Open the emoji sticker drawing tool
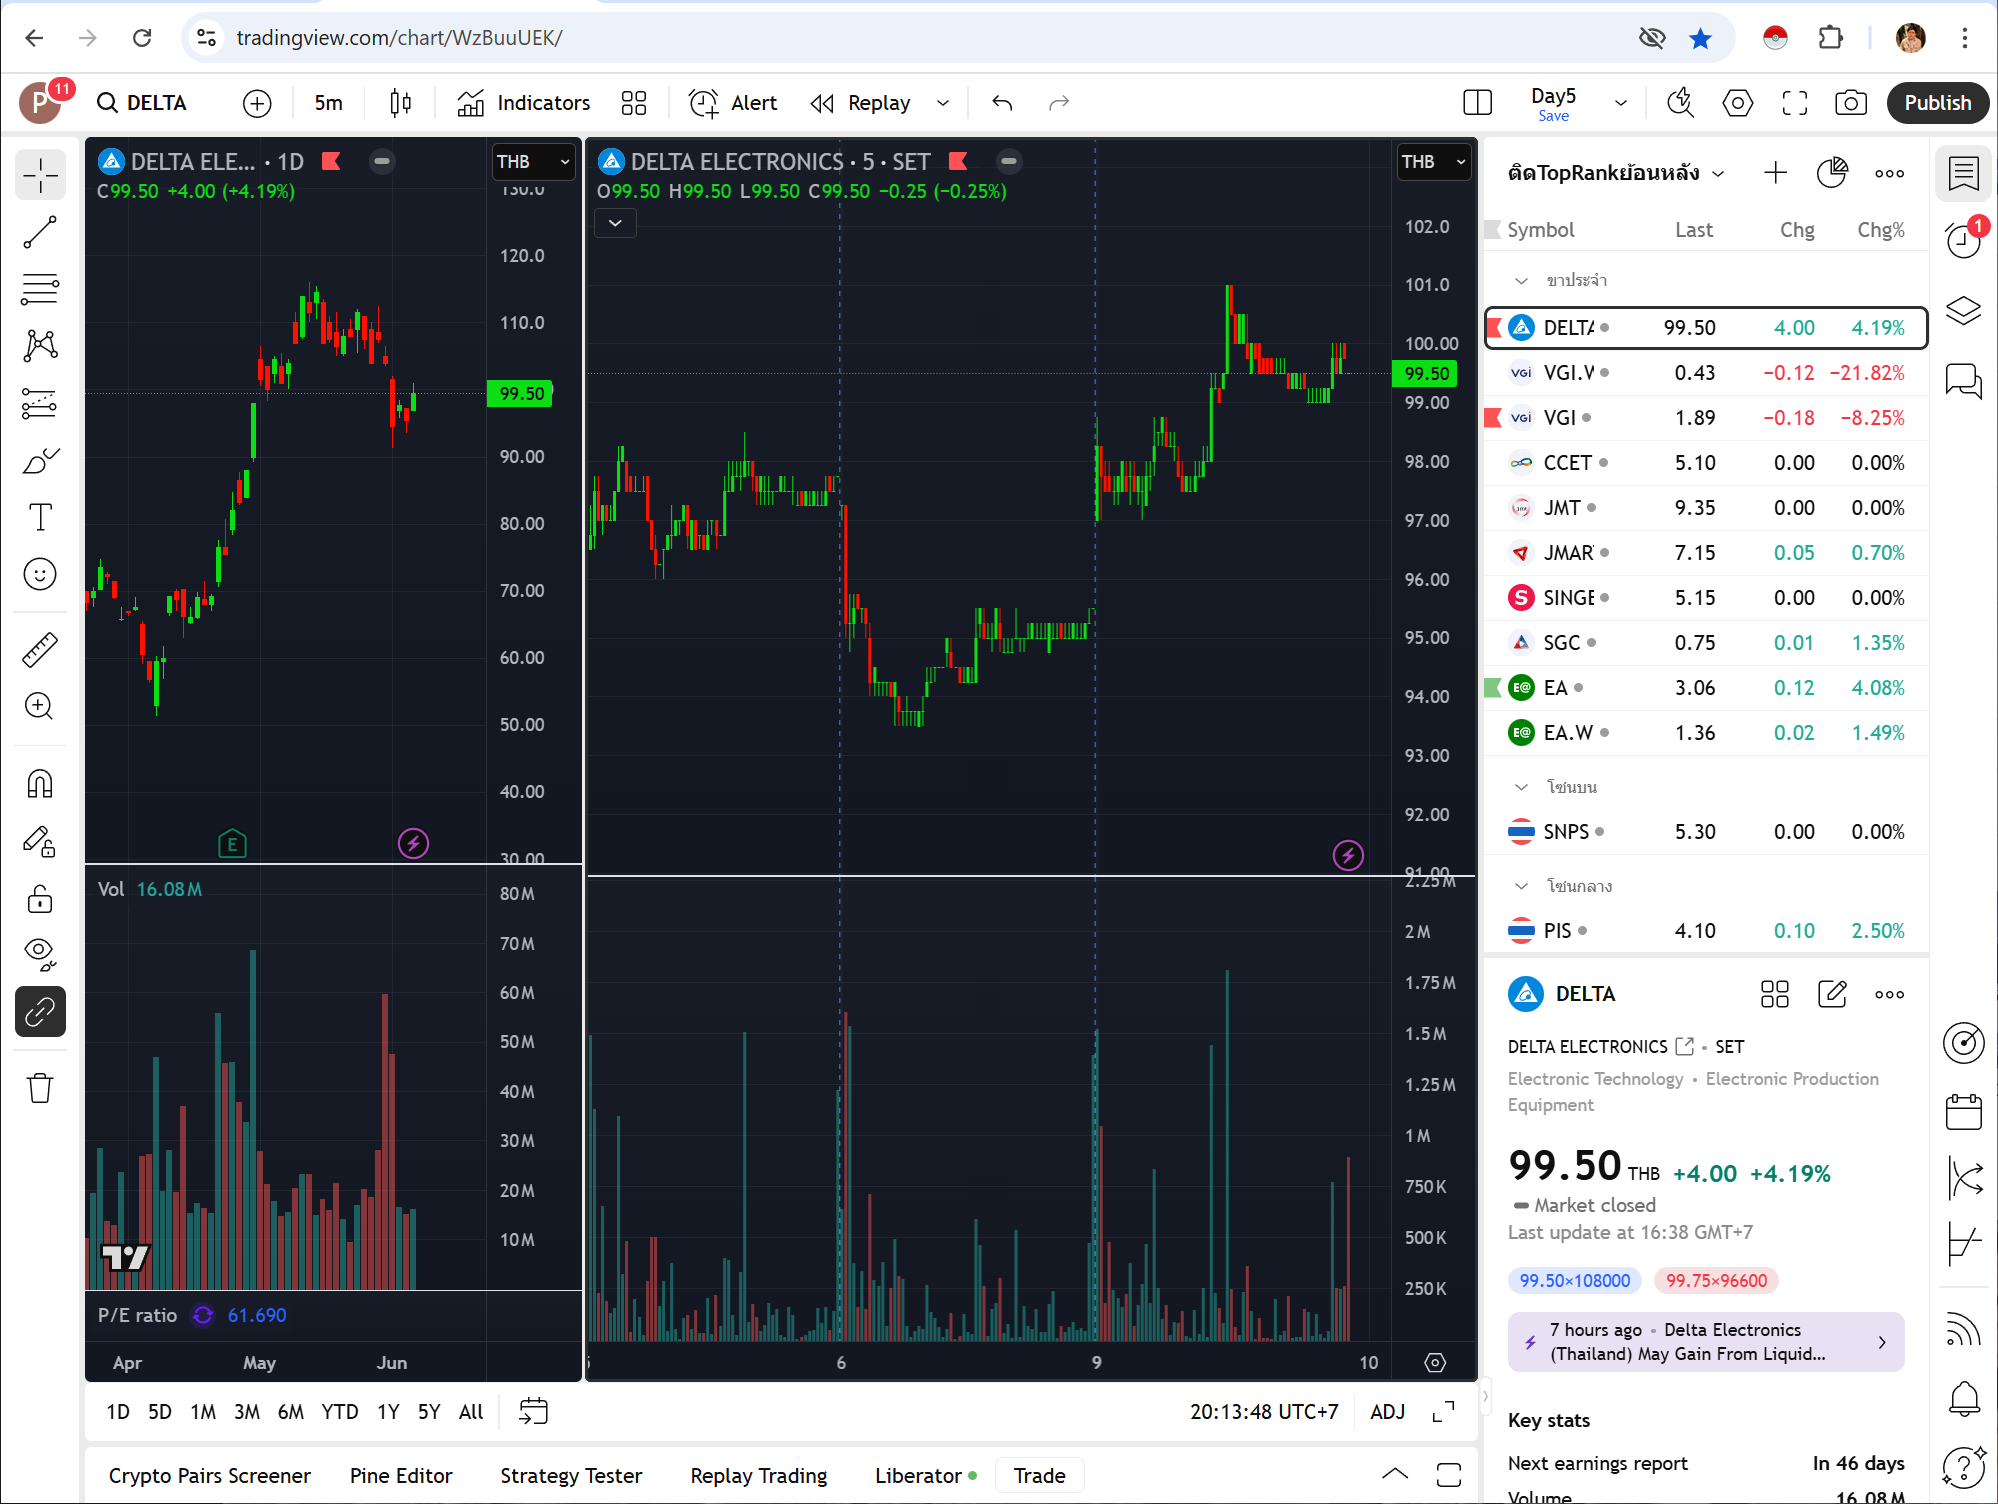The height and width of the screenshot is (1504, 1998). point(40,575)
